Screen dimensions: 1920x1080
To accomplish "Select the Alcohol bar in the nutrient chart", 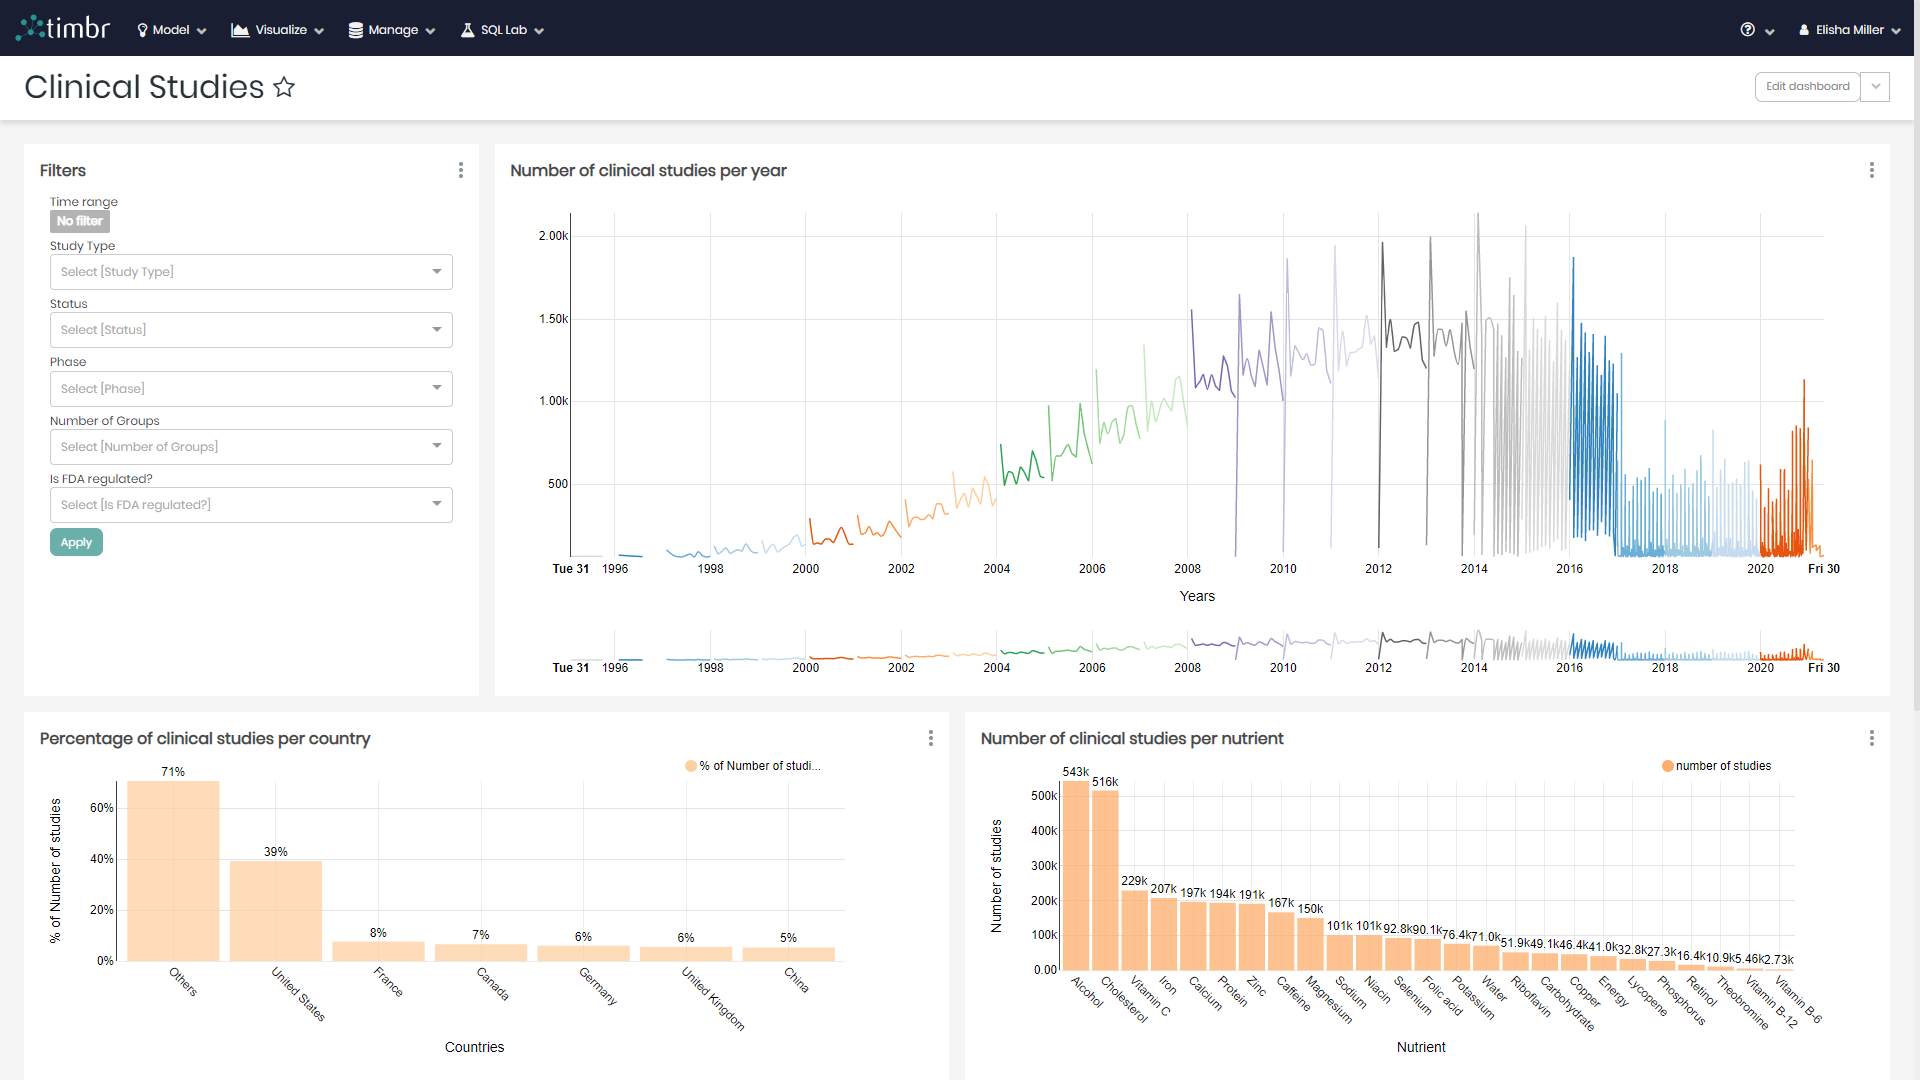I will 1074,870.
